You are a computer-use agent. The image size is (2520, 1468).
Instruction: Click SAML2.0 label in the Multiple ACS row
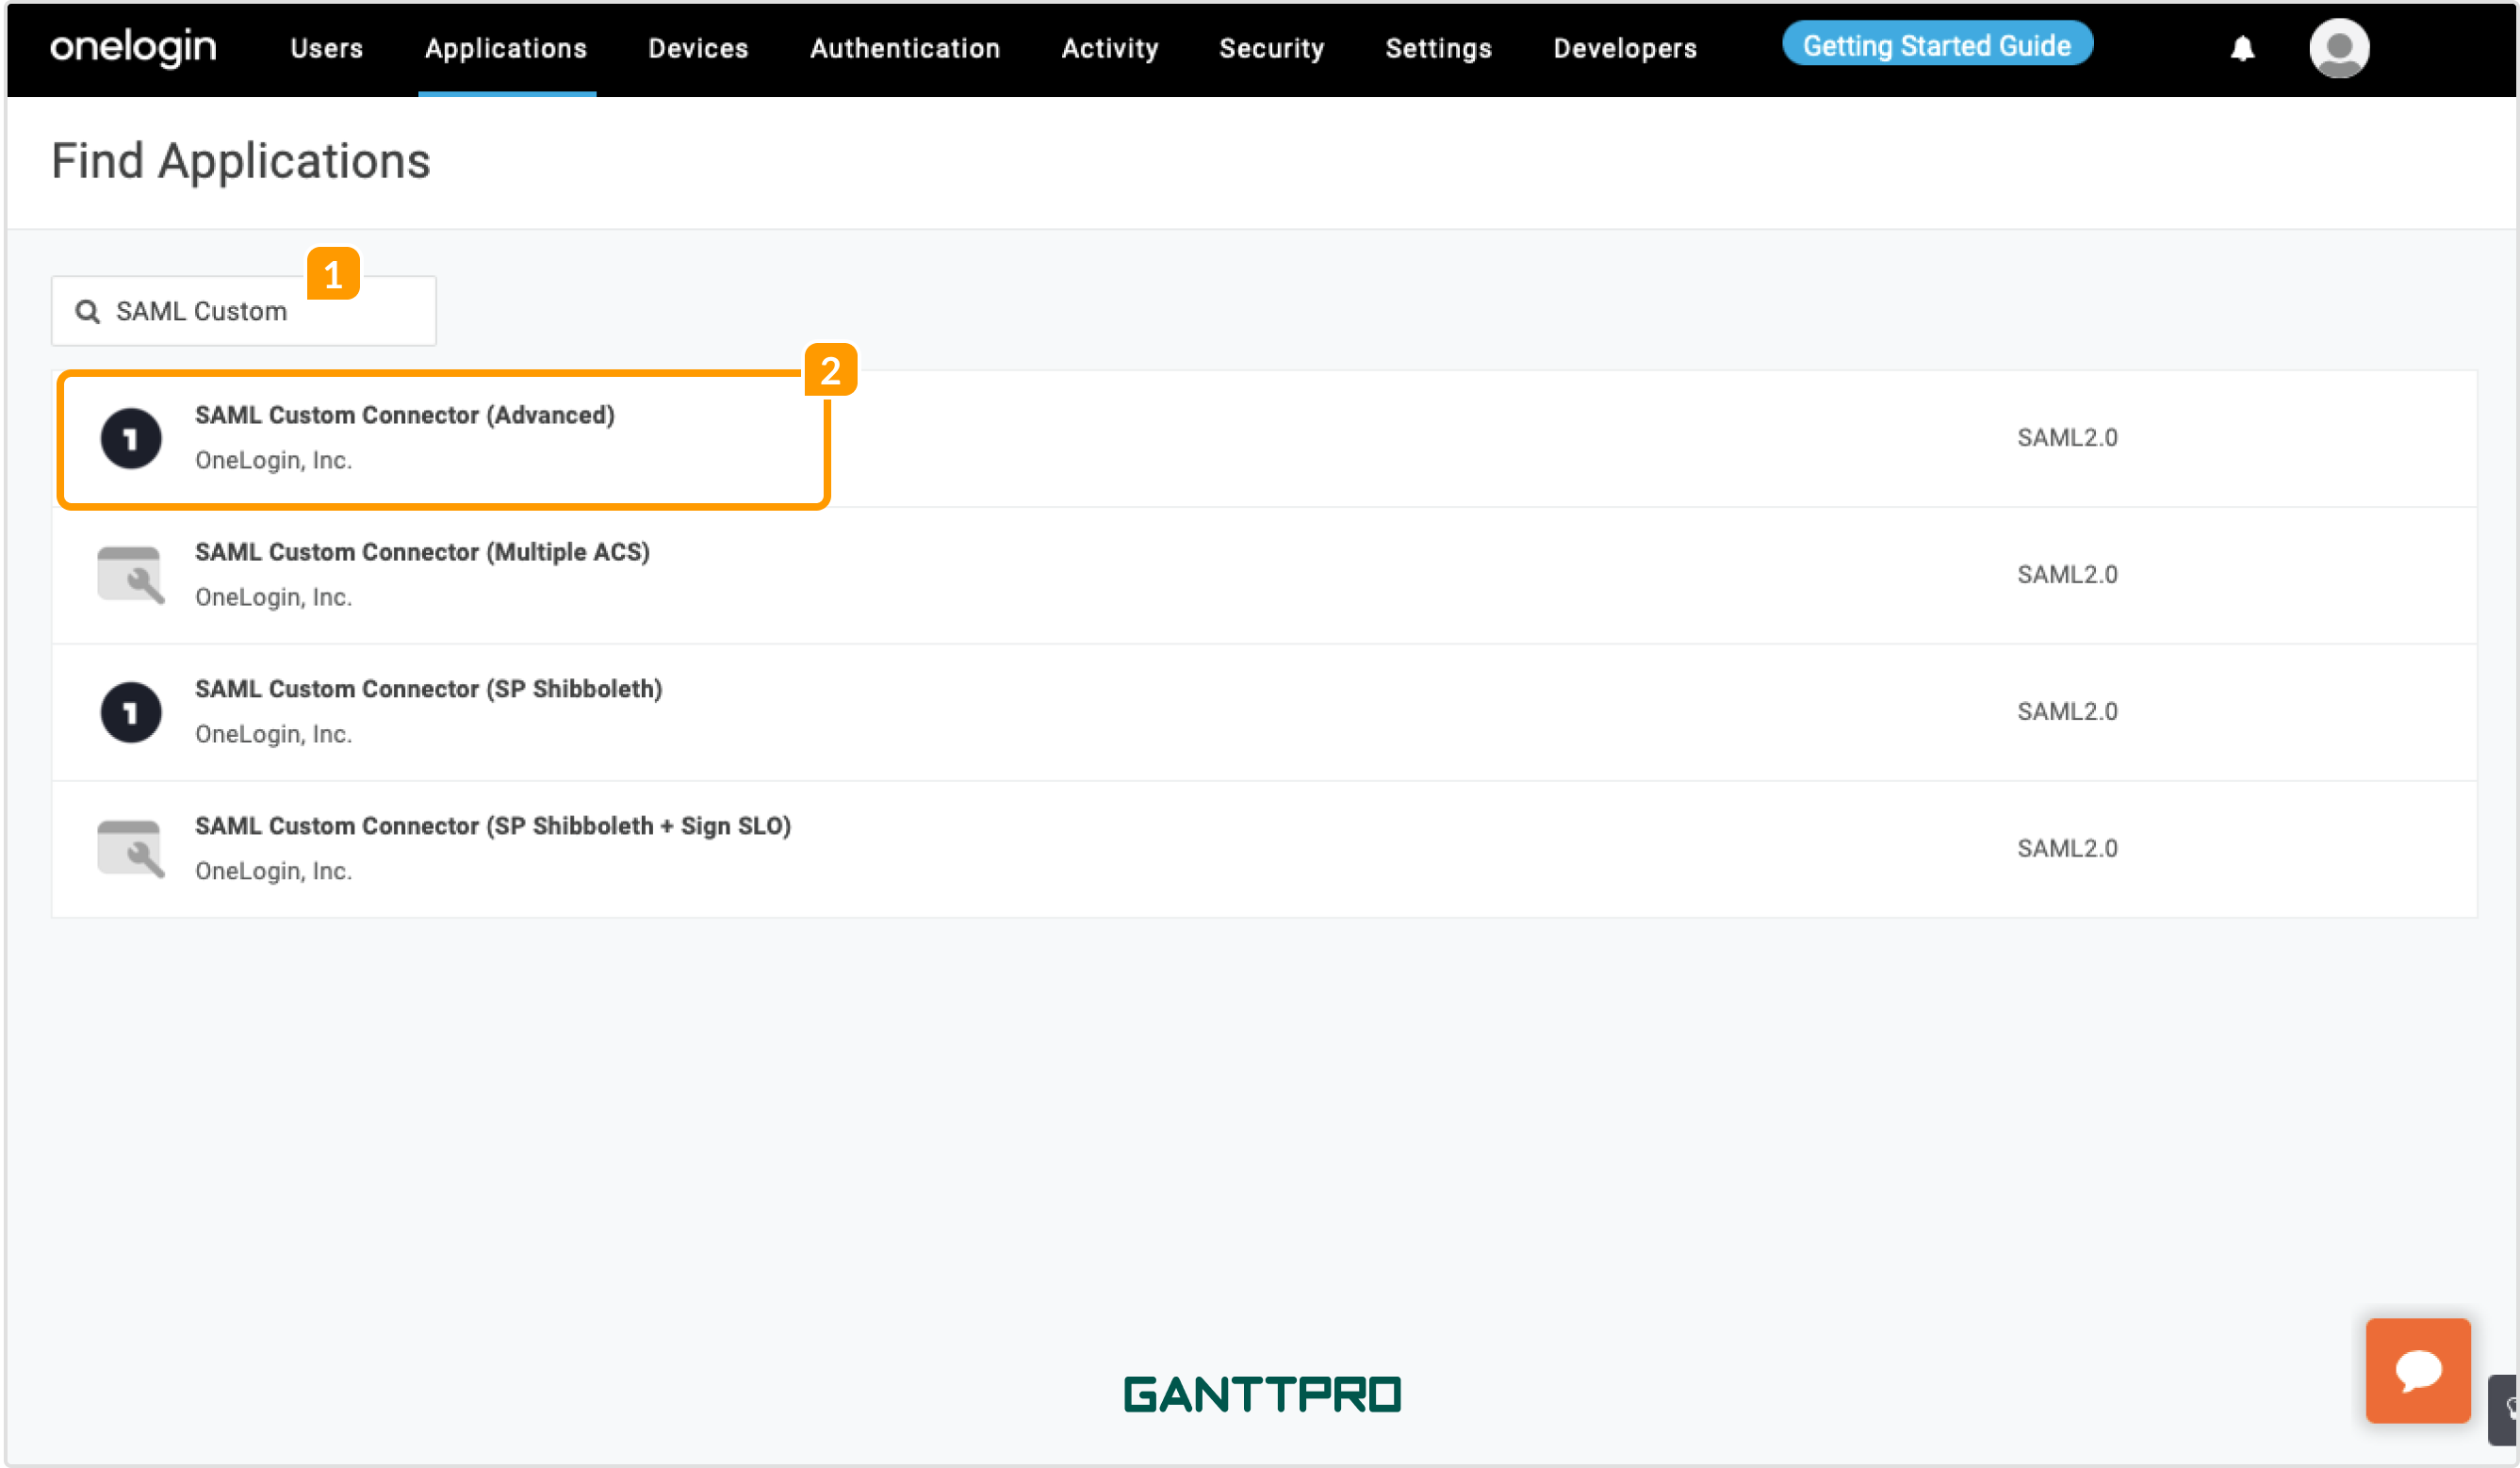2067,575
